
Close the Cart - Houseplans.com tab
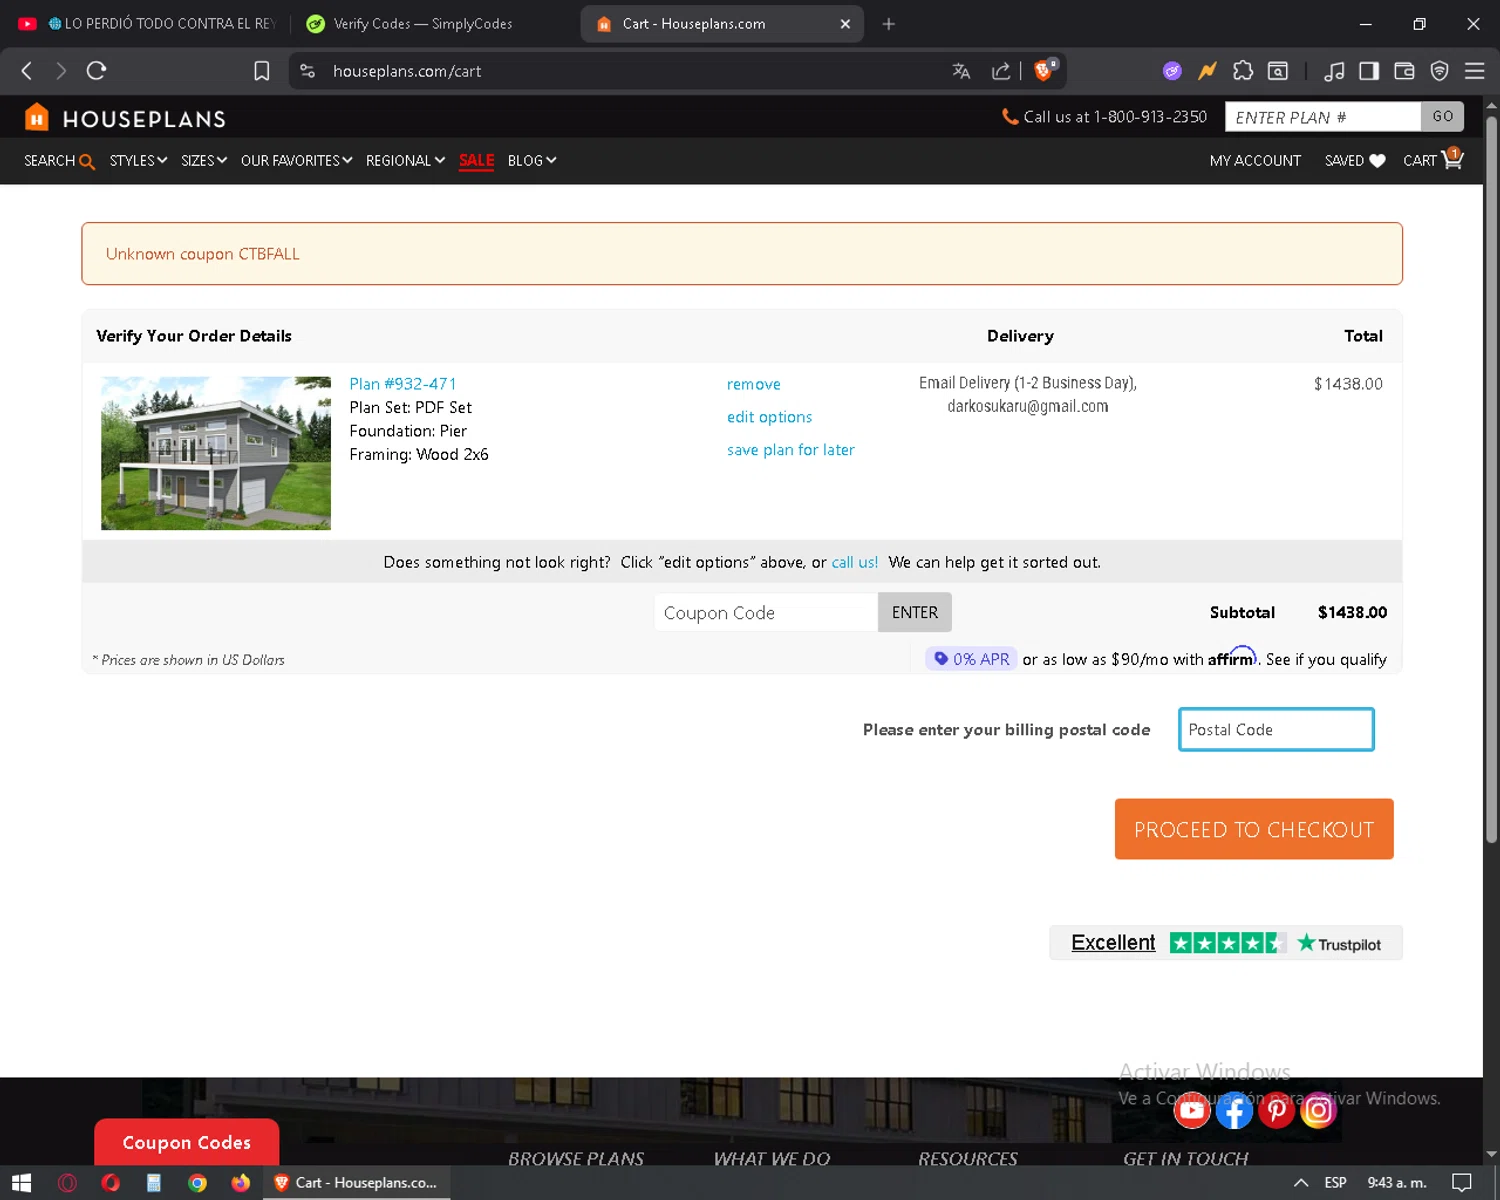(845, 24)
